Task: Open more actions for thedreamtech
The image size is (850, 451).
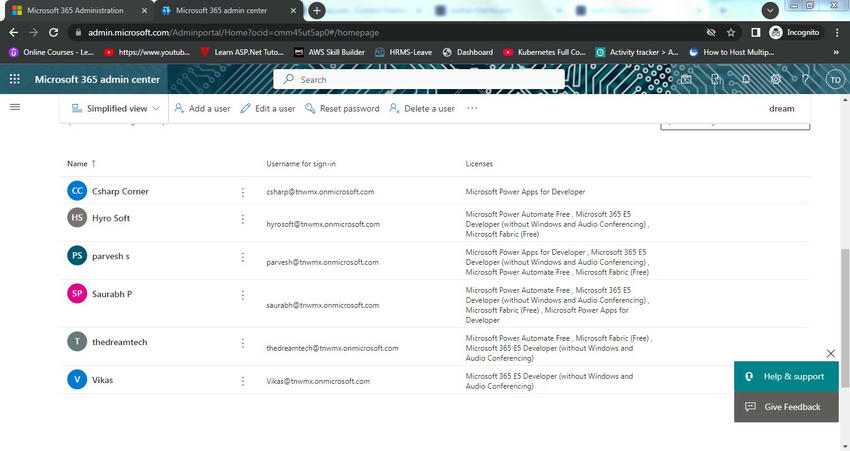Action: click(243, 343)
